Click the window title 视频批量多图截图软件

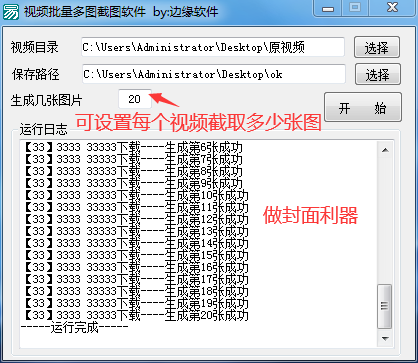[x=85, y=12]
